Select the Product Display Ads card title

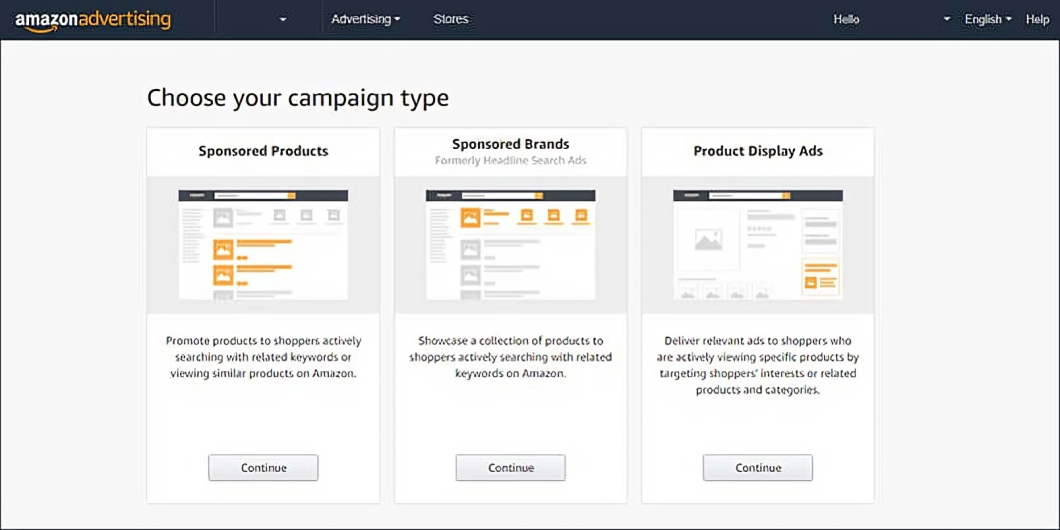(757, 151)
